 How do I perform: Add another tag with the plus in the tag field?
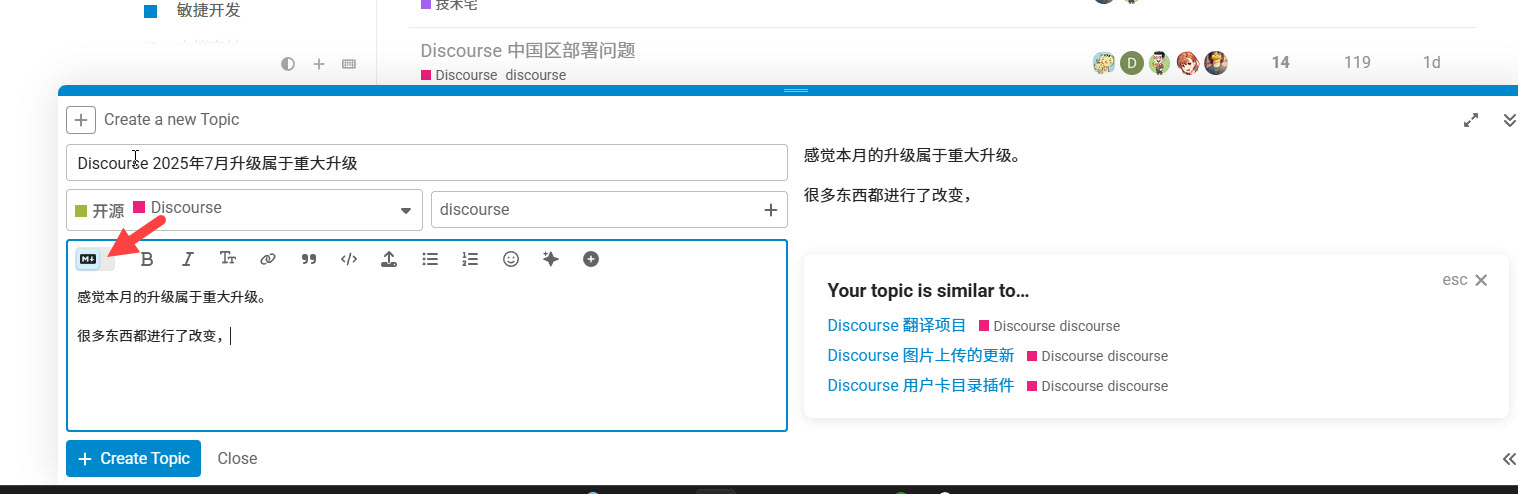pyautogui.click(x=770, y=210)
